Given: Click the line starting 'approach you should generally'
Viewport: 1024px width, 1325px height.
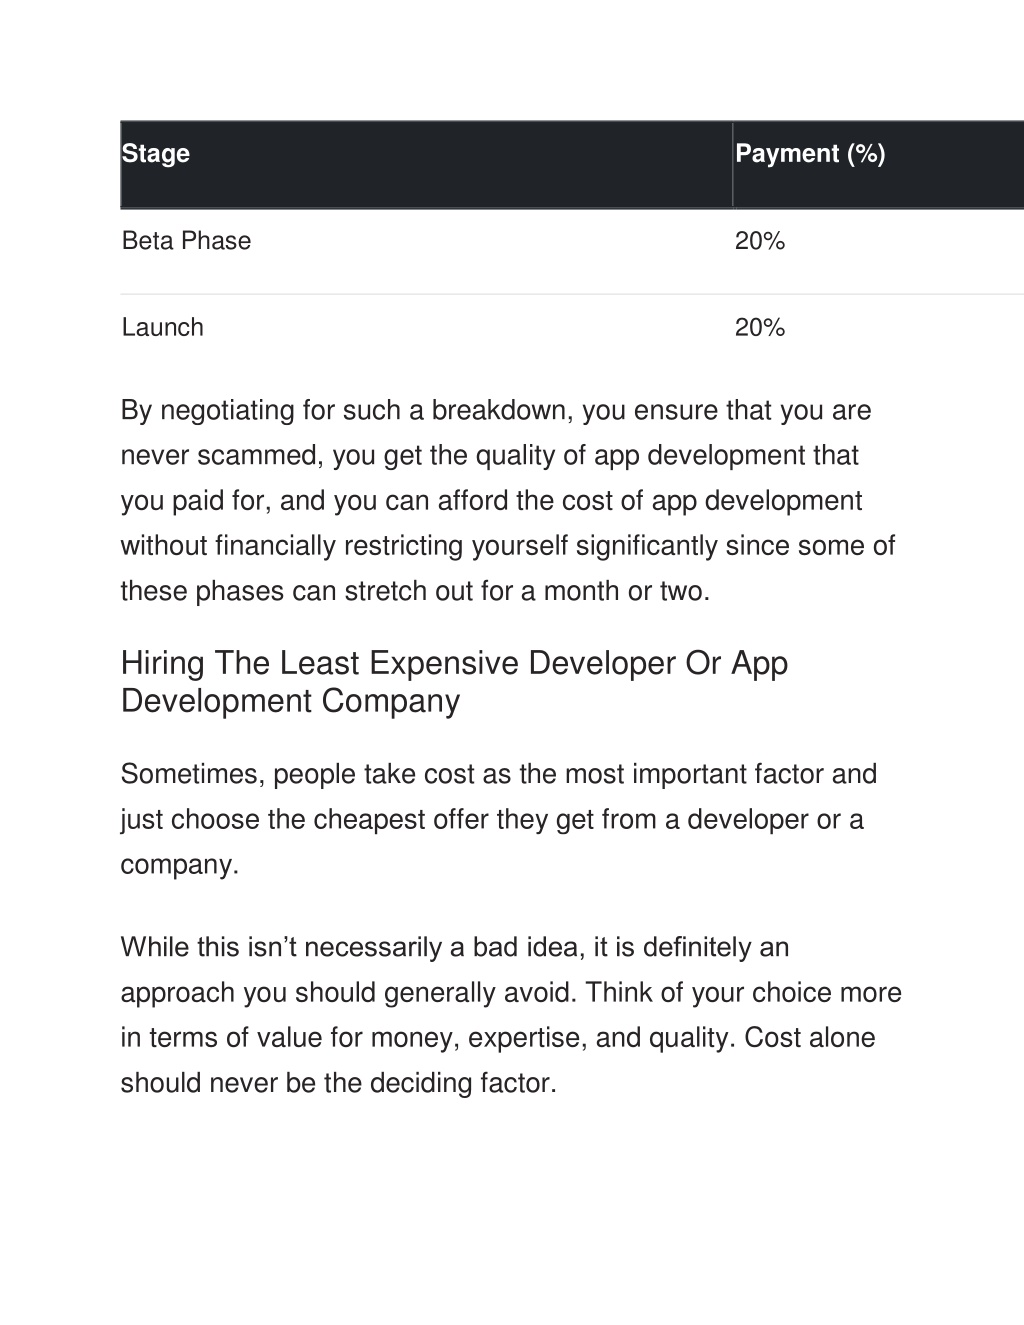Looking at the screenshot, I should tap(511, 993).
